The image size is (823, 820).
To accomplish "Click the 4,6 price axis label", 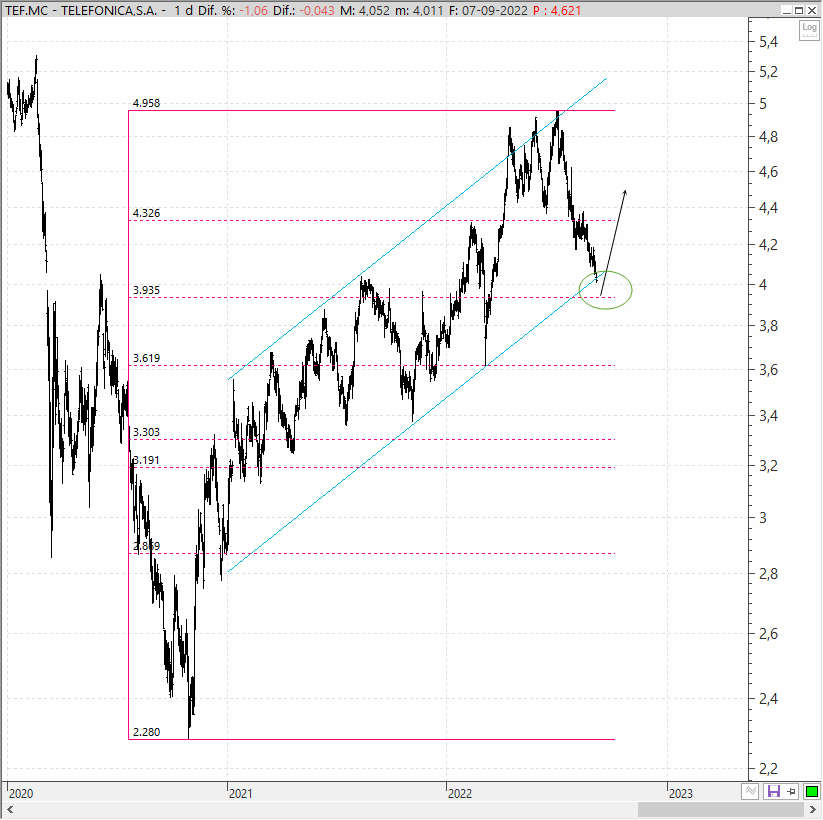I will click(768, 172).
